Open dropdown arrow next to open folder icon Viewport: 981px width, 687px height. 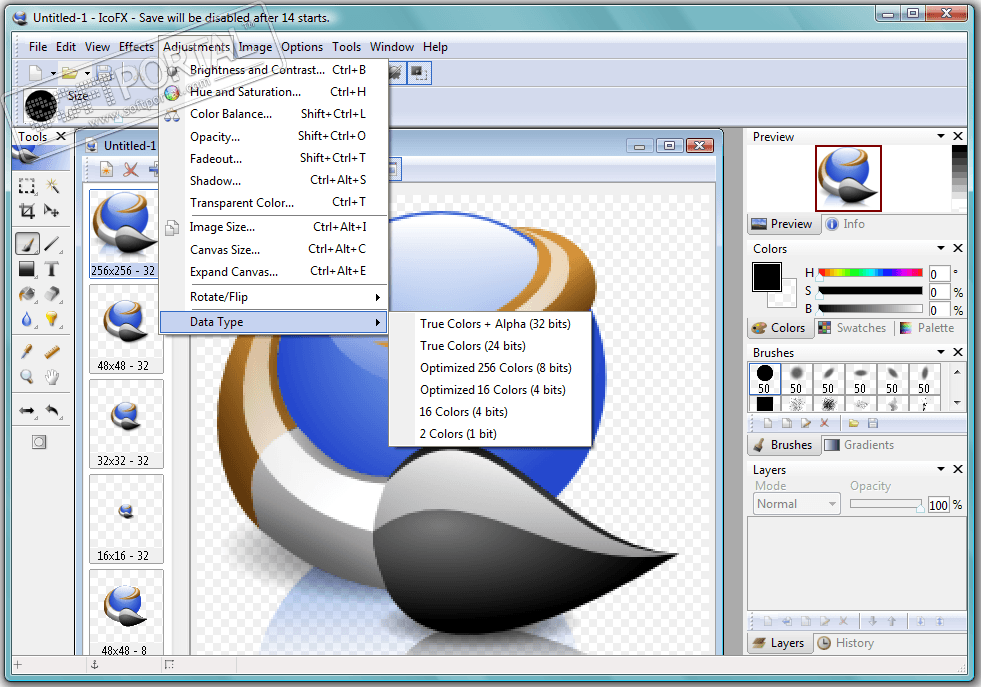(x=88, y=74)
